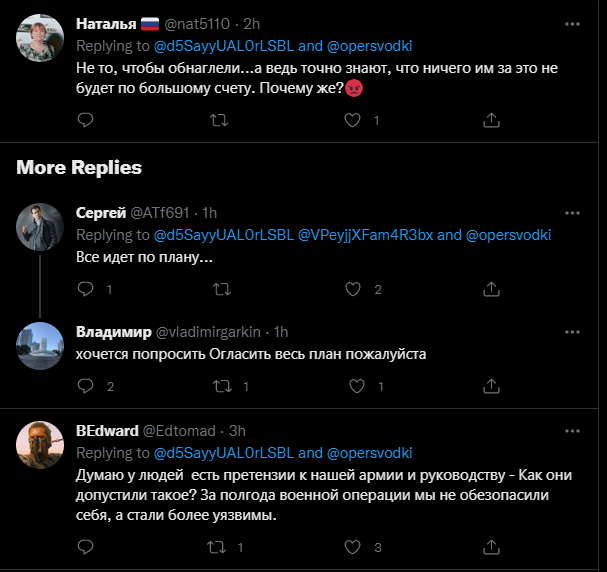This screenshot has height=572, width=607.
Task: Share Сергей's tweet
Action: pyautogui.click(x=491, y=290)
